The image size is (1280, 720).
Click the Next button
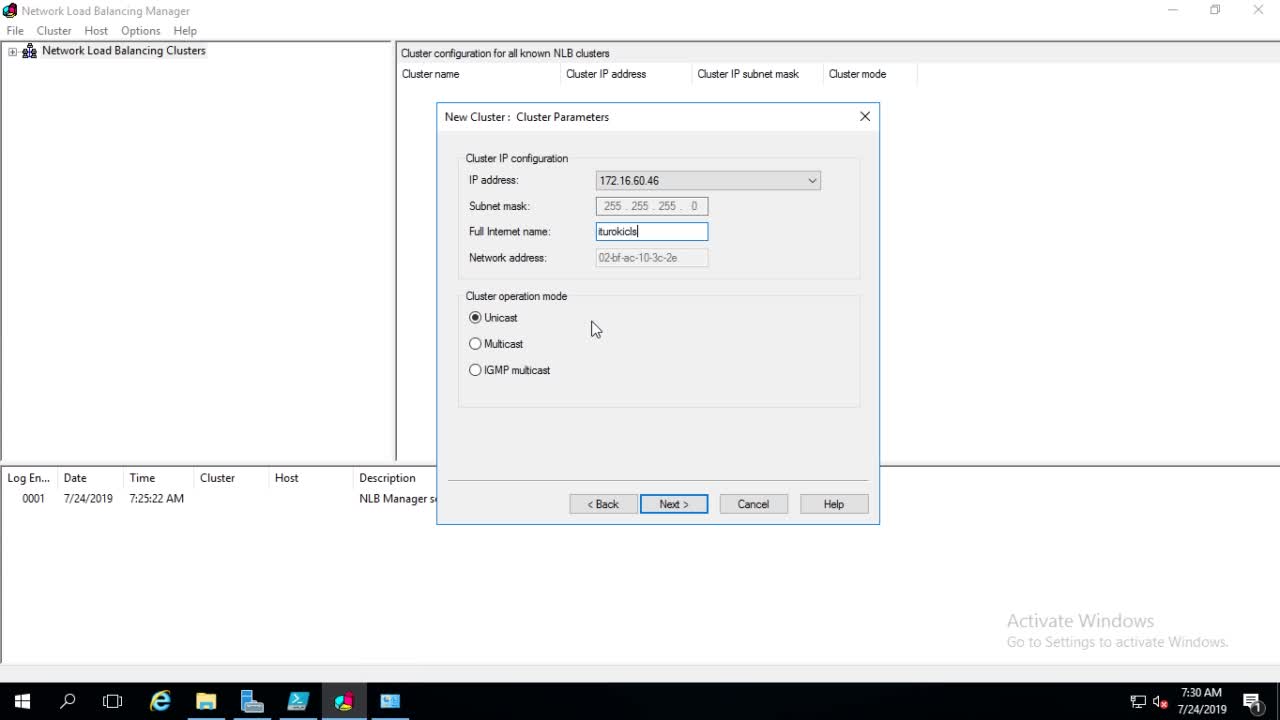click(x=674, y=504)
